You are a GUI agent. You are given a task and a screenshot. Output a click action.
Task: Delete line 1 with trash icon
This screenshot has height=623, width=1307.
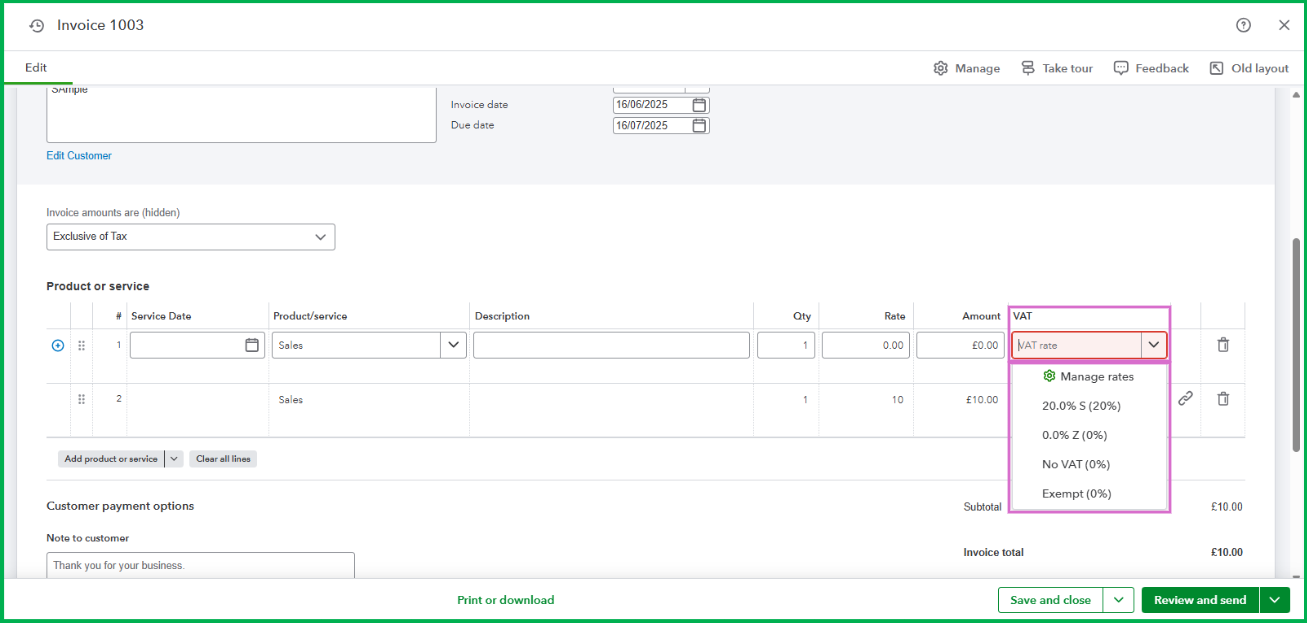[1223, 344]
